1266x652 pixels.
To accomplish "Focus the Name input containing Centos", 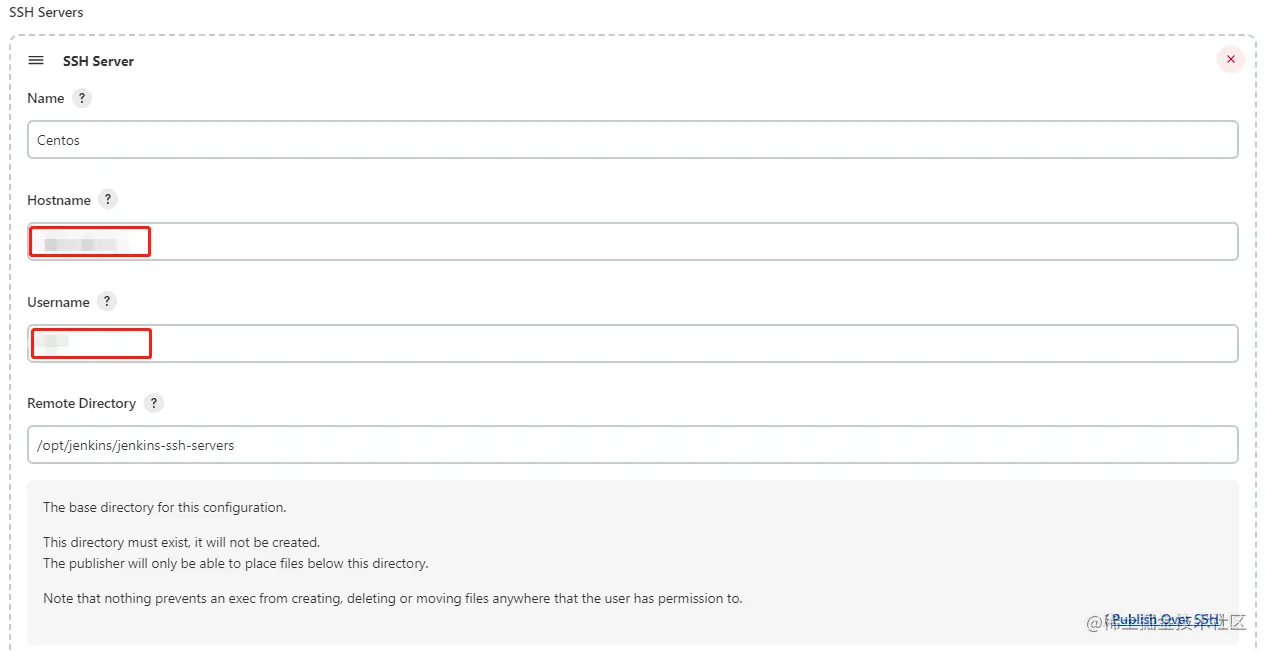I will tap(632, 140).
